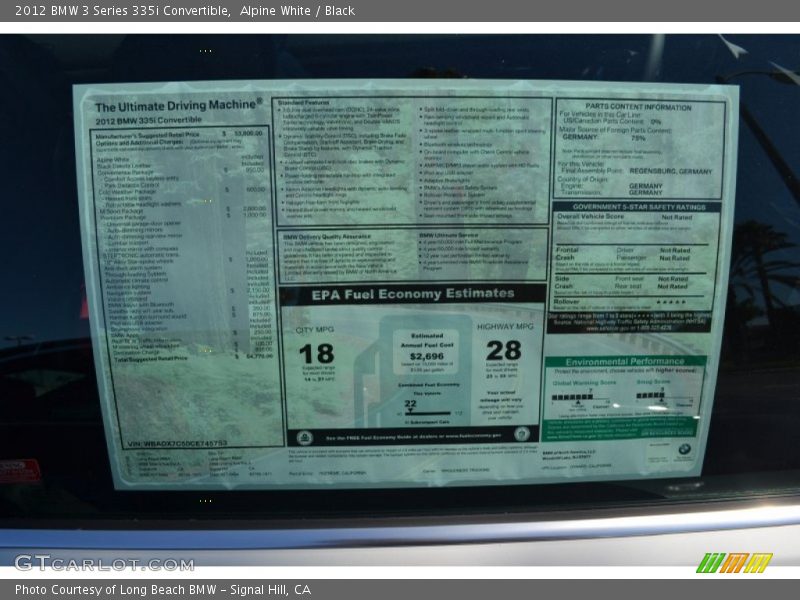Viewport: 800px width, 600px height.
Task: Click the gas pump graphic in the fuel economy box
Action: click(413, 371)
